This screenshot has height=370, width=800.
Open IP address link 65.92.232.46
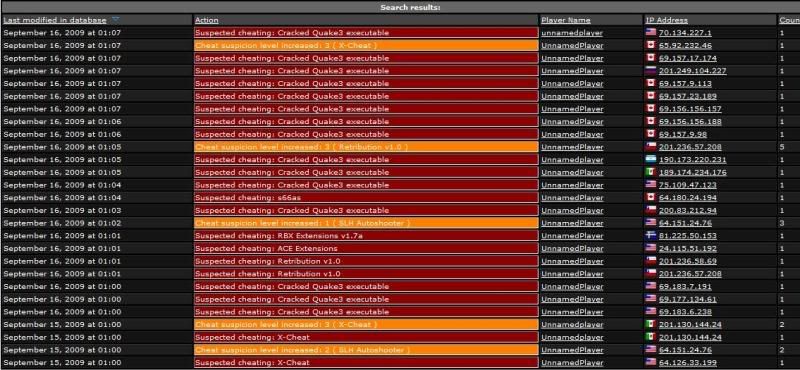pyautogui.click(x=685, y=45)
